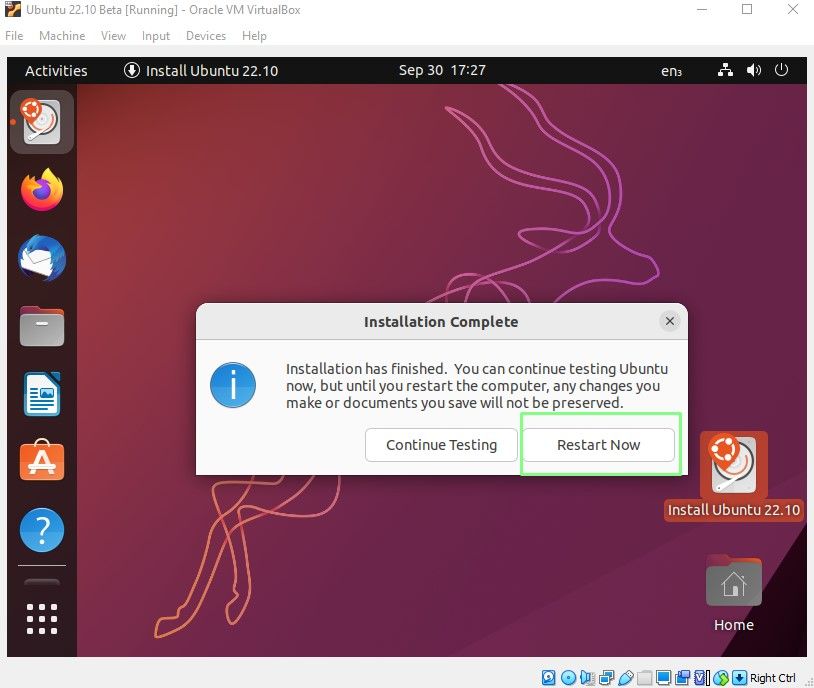This screenshot has width=814, height=688.
Task: Open the power menu in the top bar
Action: pyautogui.click(x=782, y=70)
